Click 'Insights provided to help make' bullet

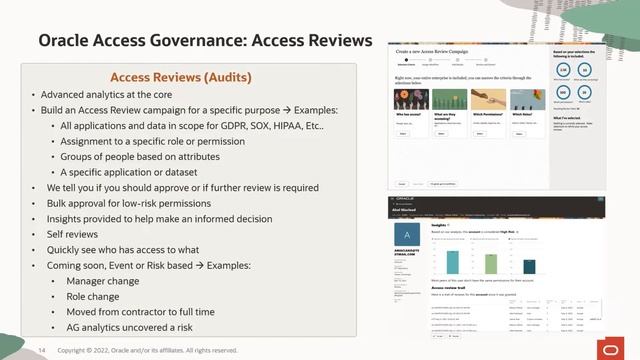coord(159,219)
